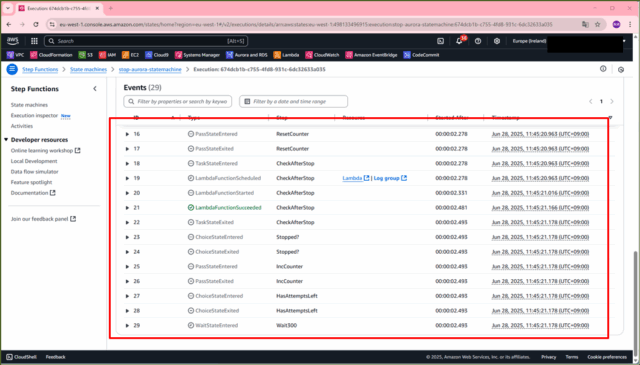Viewport: 640px width, 365px height.
Task: Open Feature spotlight in sidebar
Action: click(x=31, y=182)
